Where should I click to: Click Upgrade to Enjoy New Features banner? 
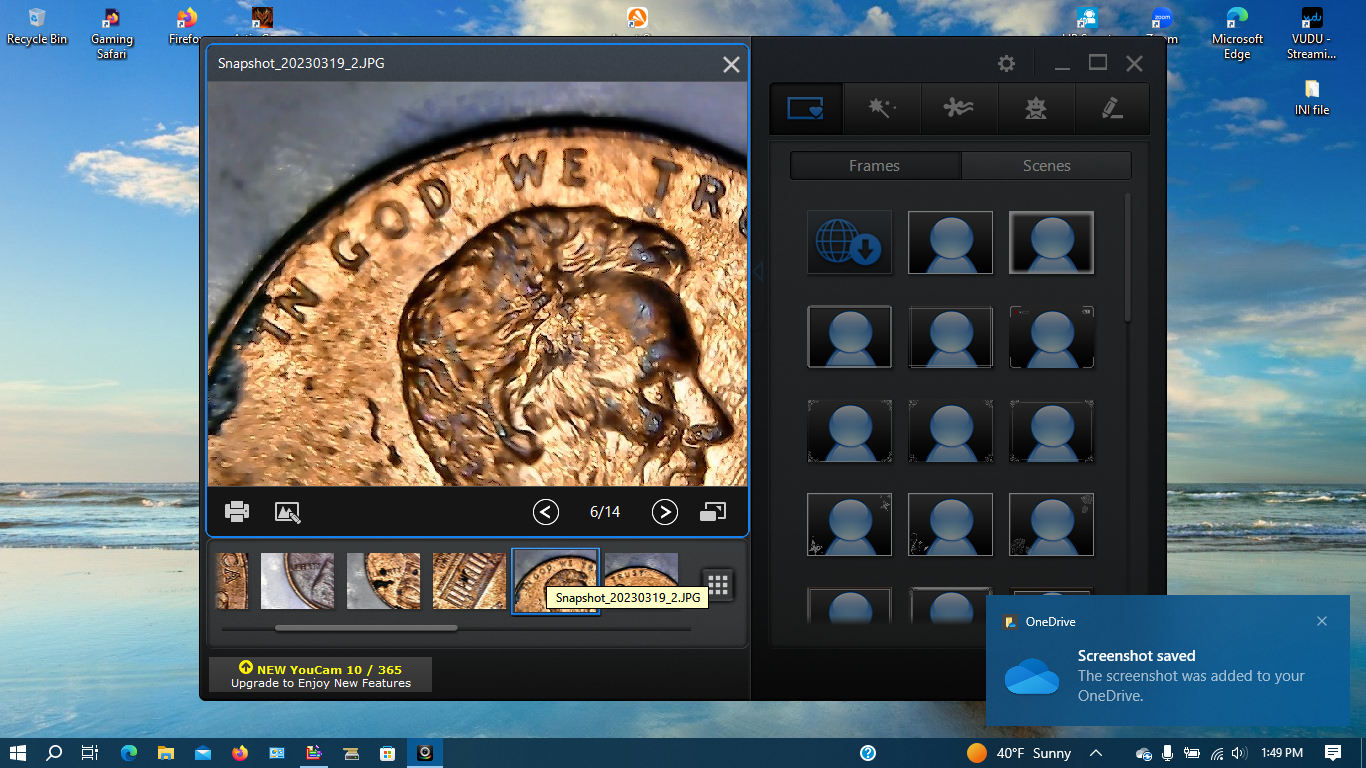pyautogui.click(x=321, y=675)
